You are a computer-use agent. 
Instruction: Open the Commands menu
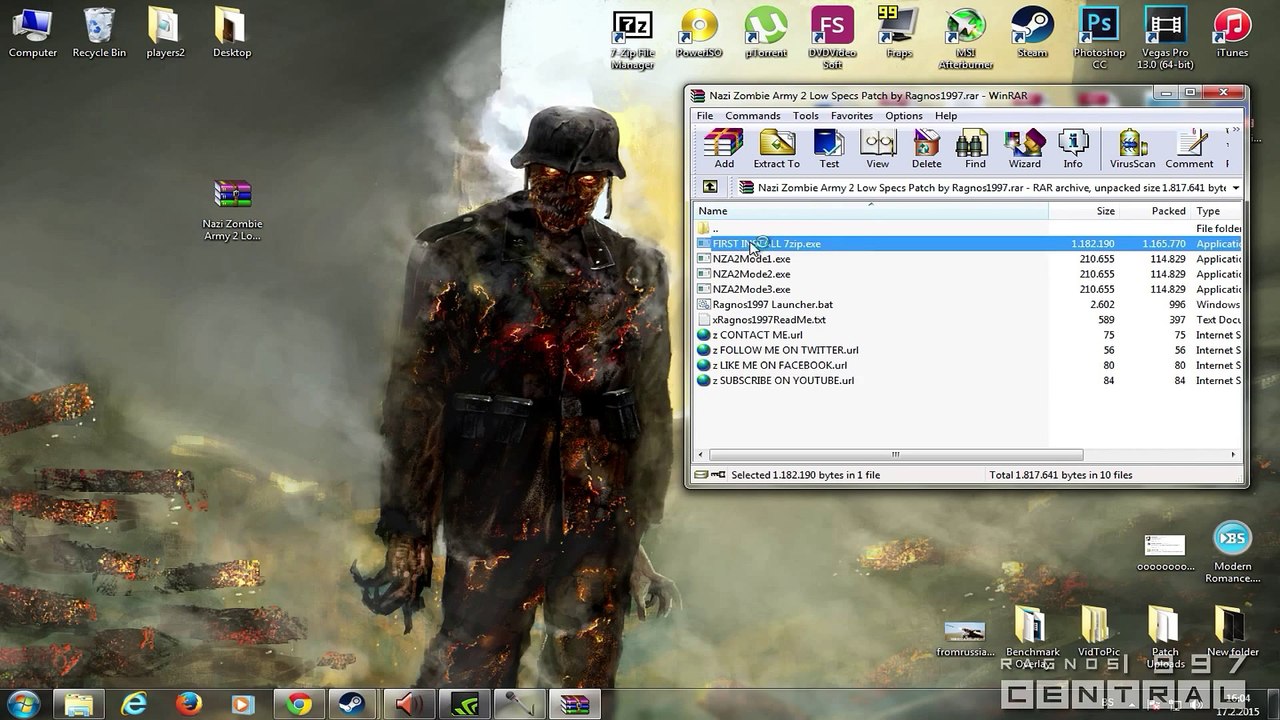753,116
